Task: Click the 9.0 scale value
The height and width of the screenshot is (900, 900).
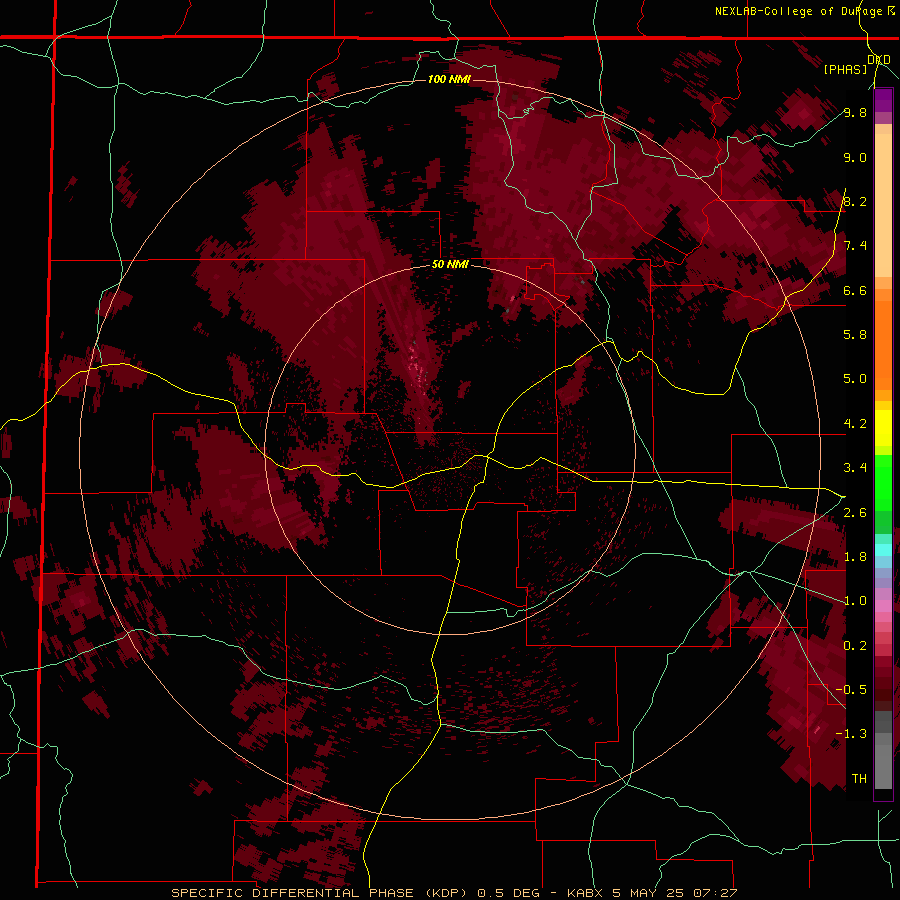Action: tap(855, 157)
